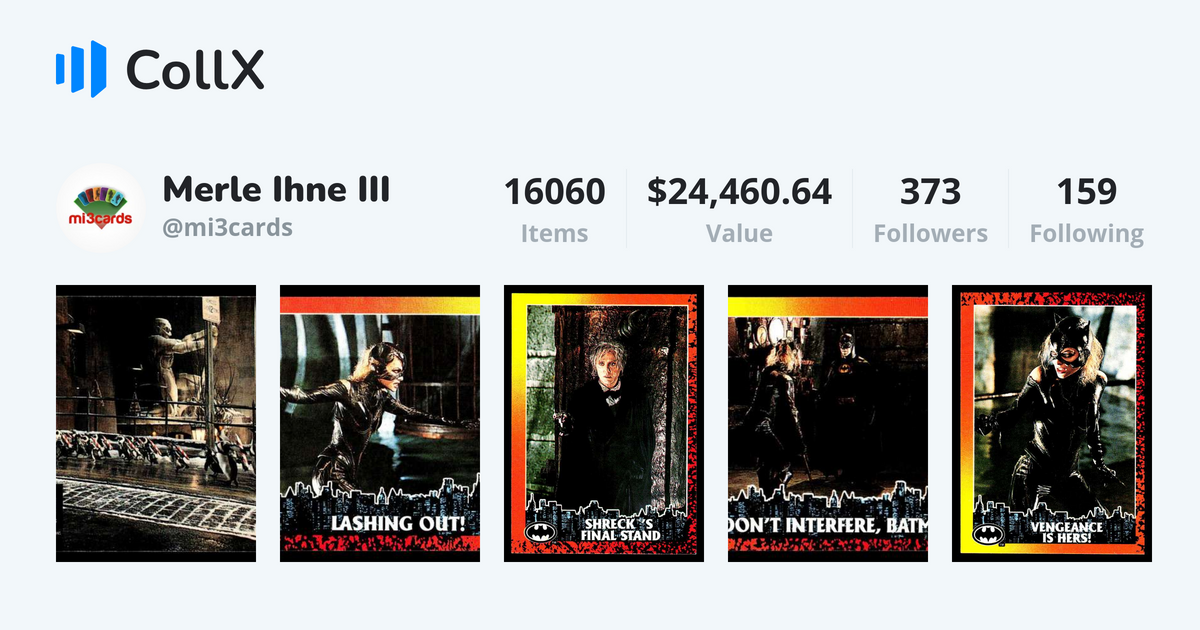Screen dimensions: 1200x630
Task: Open the Shreck's Final Stand card
Action: (604, 423)
